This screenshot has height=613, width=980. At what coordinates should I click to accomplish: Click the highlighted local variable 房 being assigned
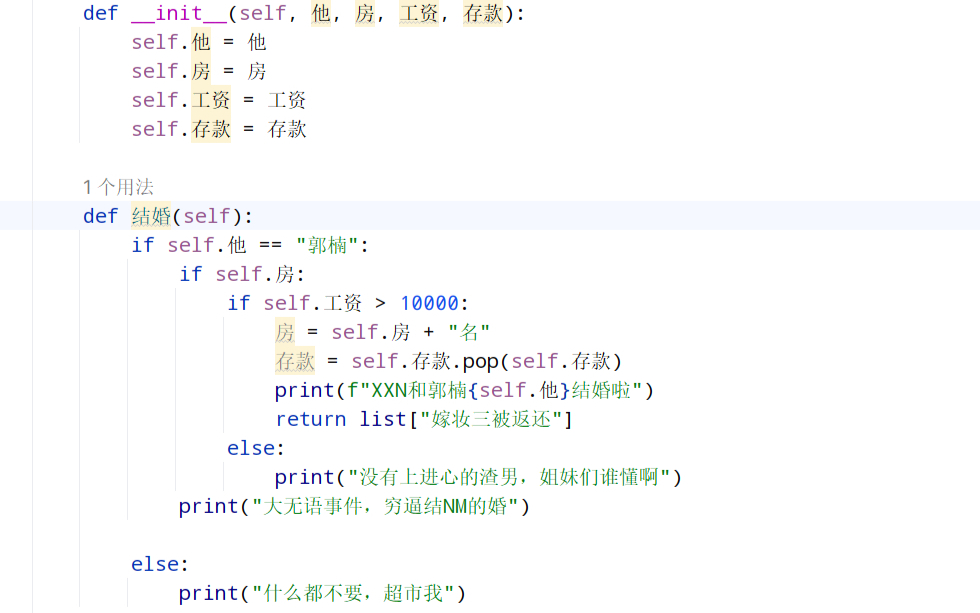(285, 332)
